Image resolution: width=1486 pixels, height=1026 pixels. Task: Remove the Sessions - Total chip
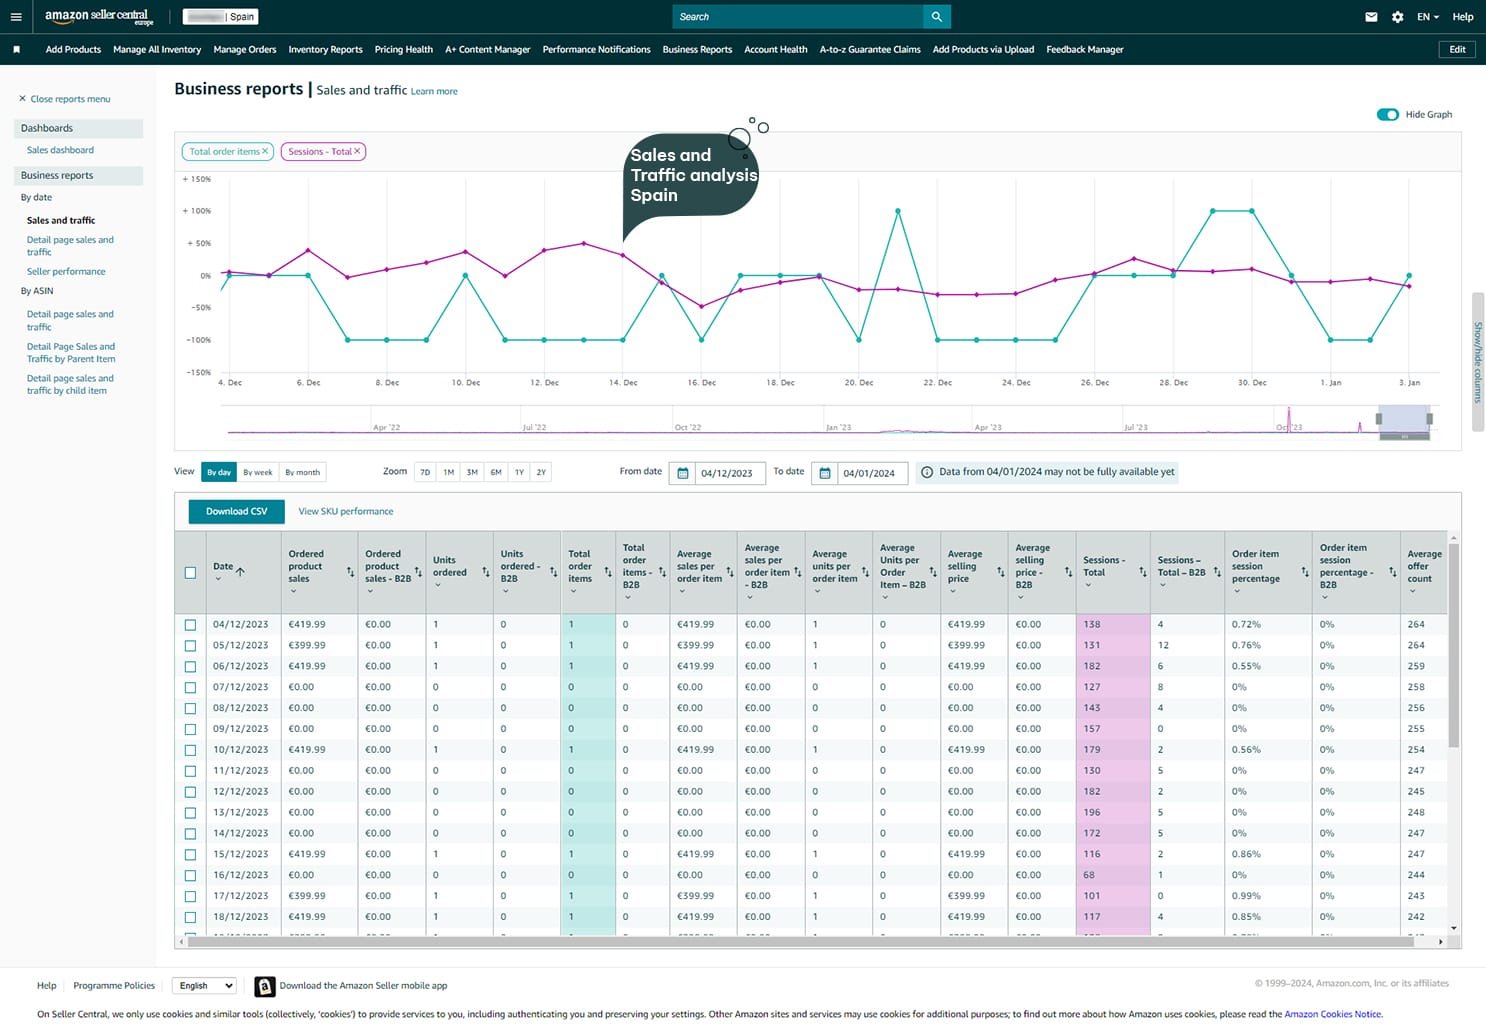[x=357, y=151]
